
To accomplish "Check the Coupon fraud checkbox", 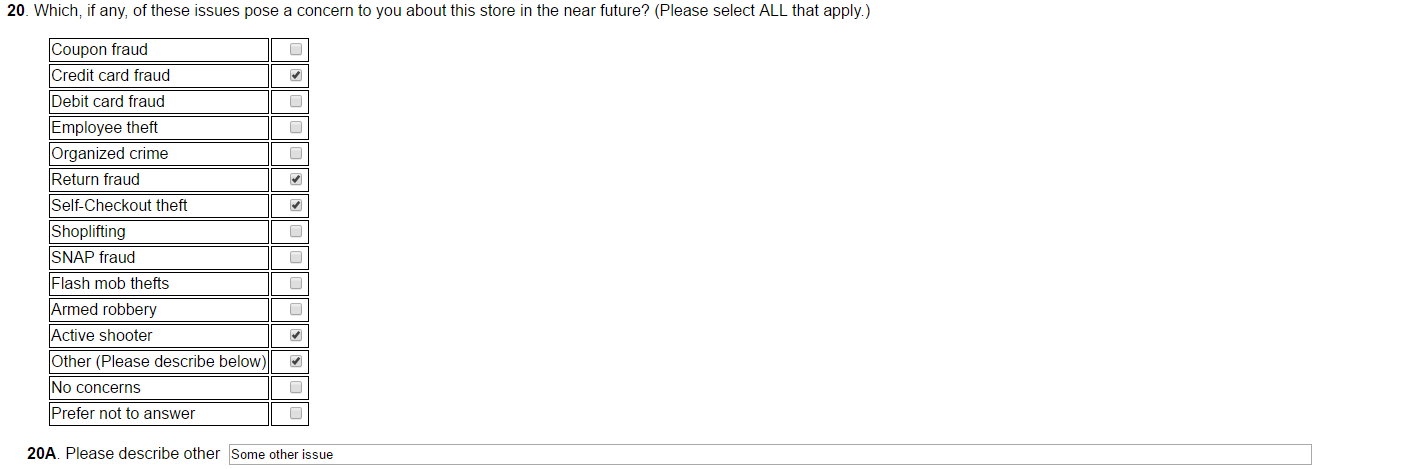I will 296,49.
